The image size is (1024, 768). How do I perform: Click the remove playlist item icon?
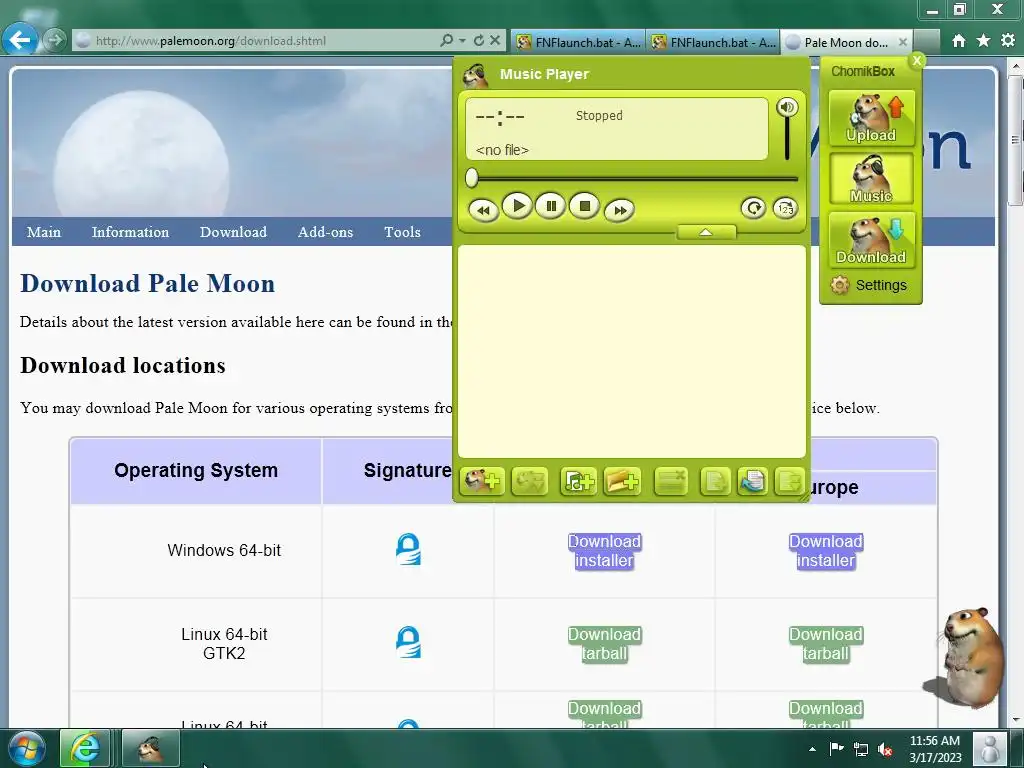[x=671, y=482]
